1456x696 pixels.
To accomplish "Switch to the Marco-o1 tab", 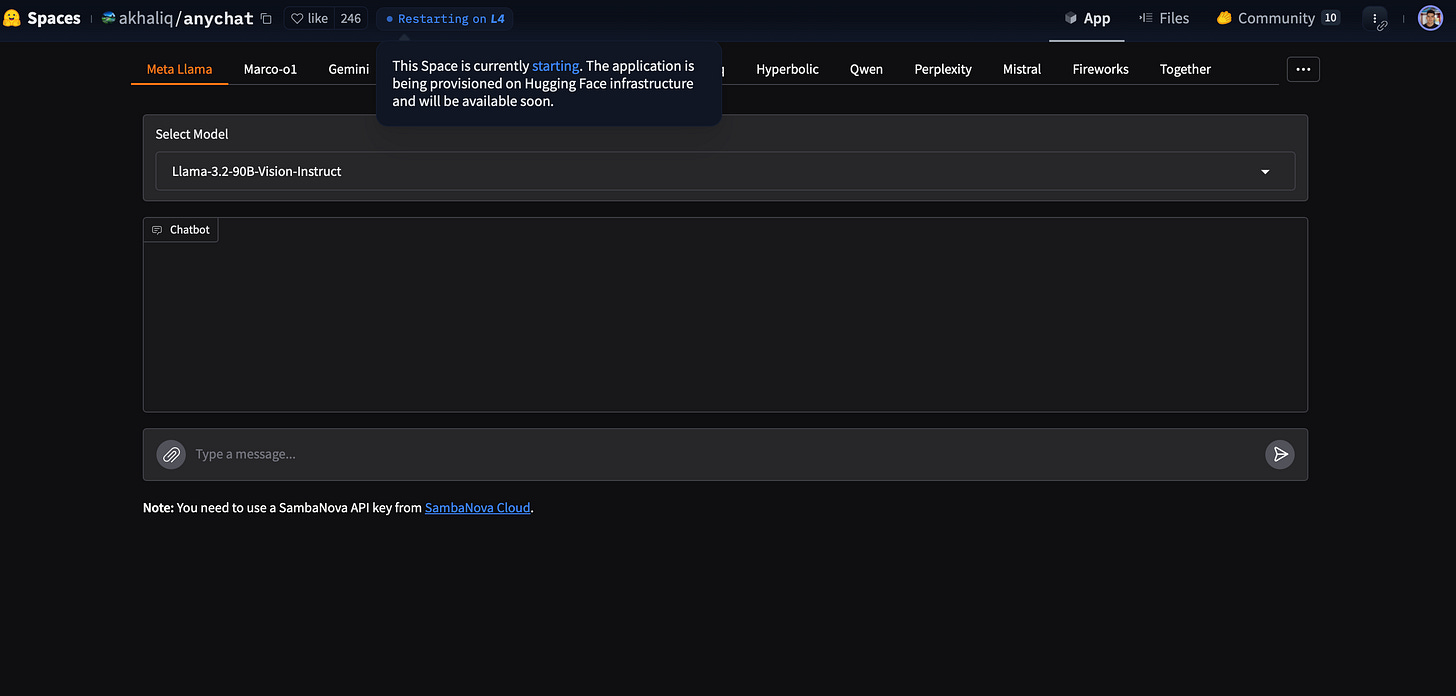I will [x=270, y=69].
